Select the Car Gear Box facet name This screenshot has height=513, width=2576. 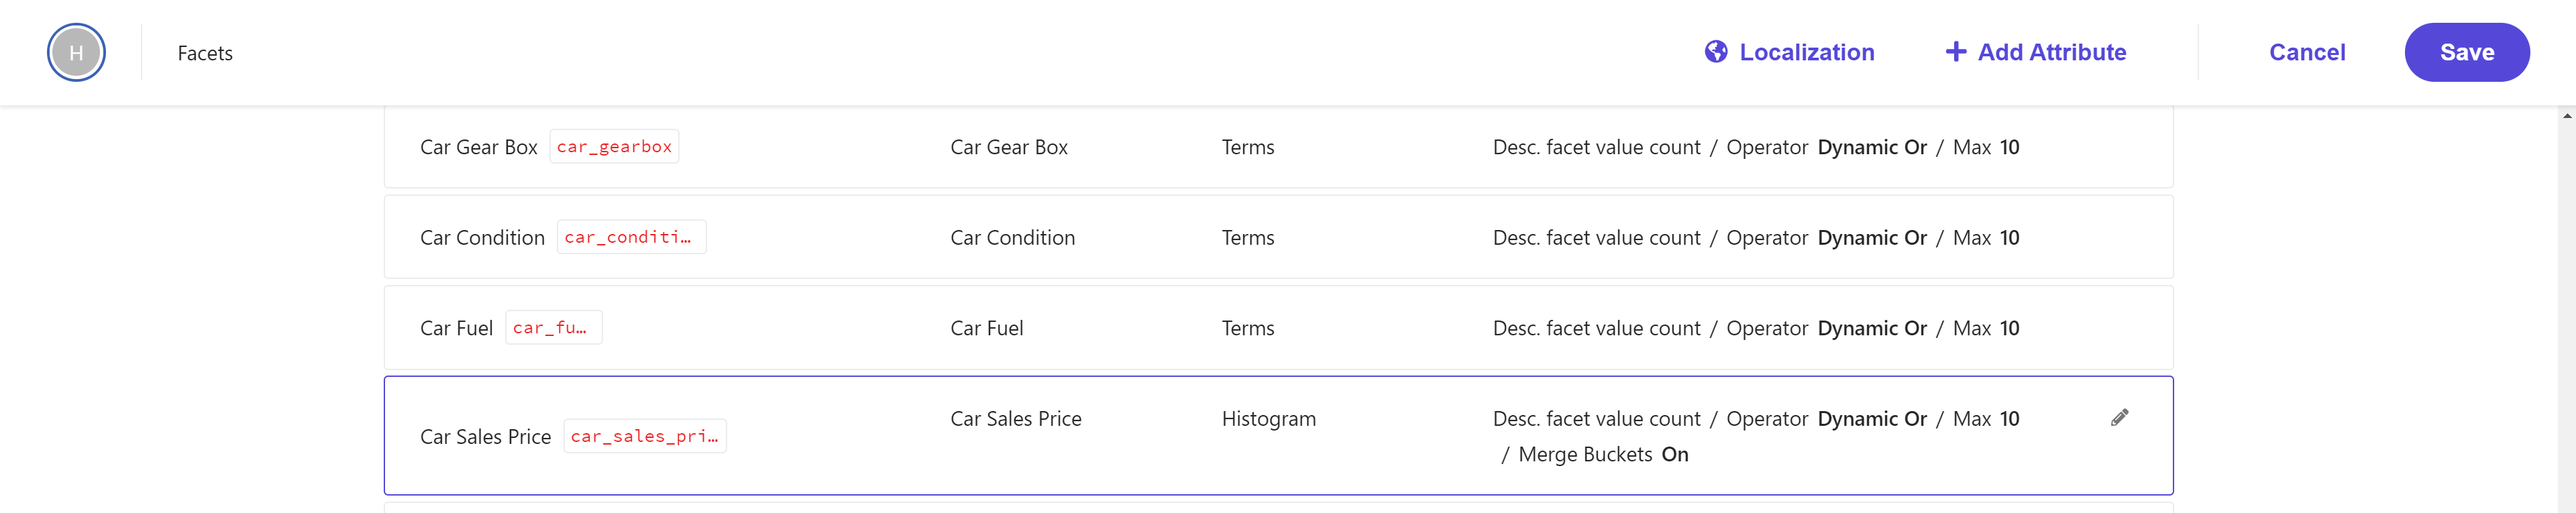coord(478,147)
